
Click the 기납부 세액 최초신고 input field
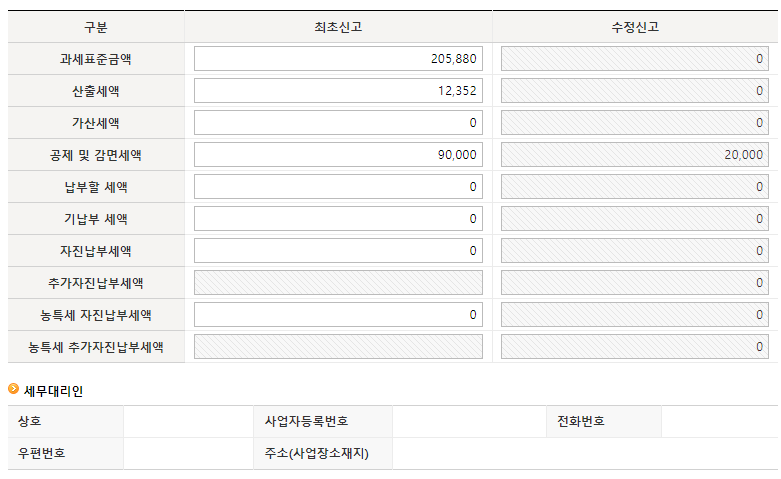click(338, 219)
